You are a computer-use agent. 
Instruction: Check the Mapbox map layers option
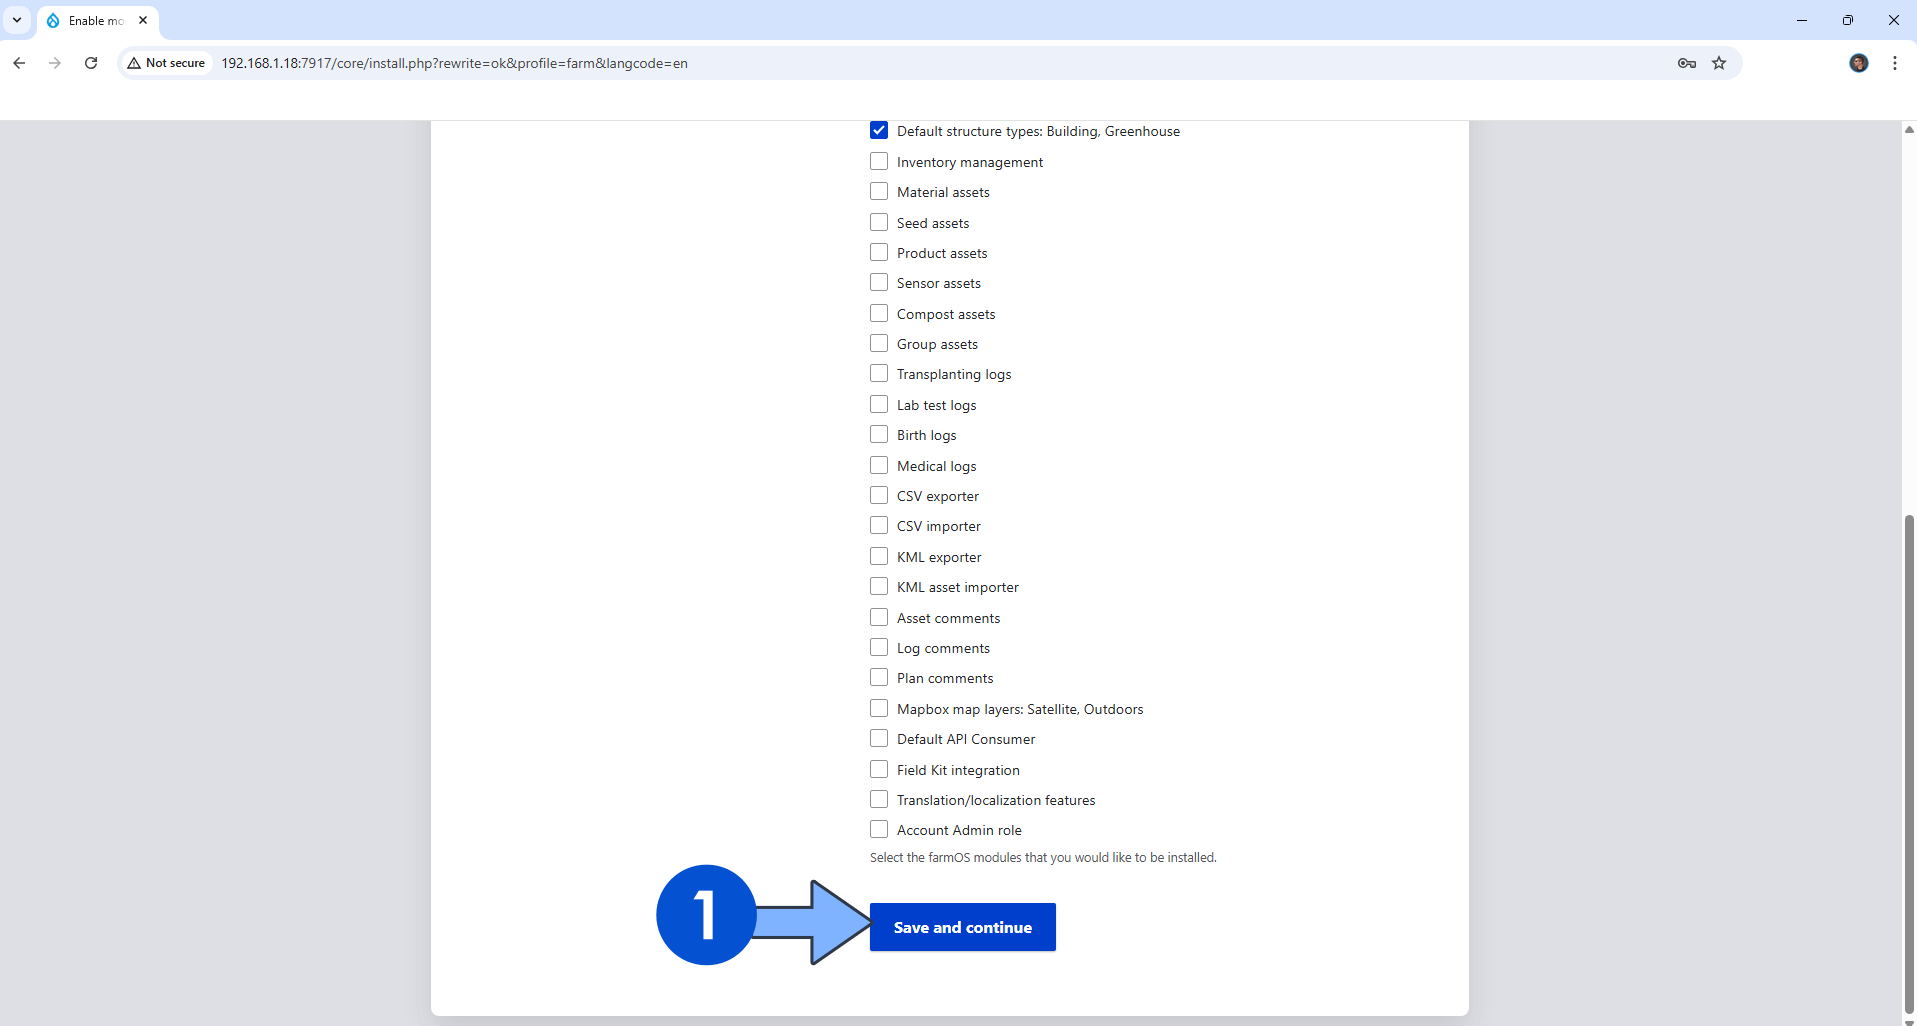(879, 709)
